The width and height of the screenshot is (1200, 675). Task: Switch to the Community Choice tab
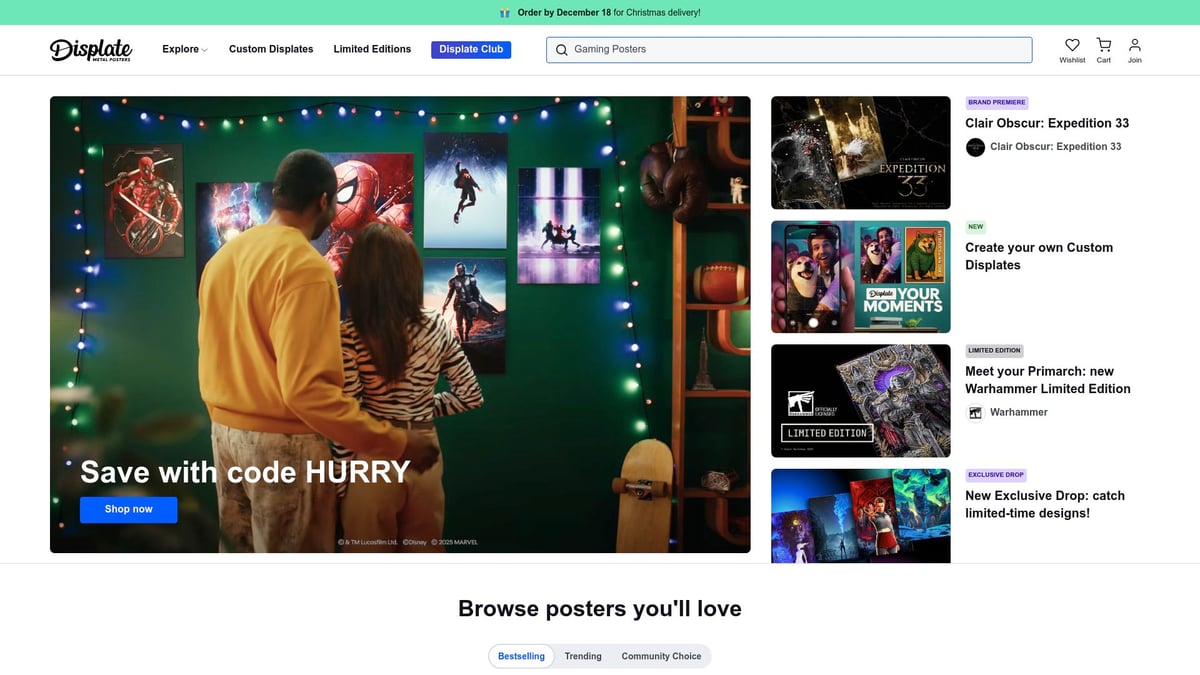[x=661, y=656]
